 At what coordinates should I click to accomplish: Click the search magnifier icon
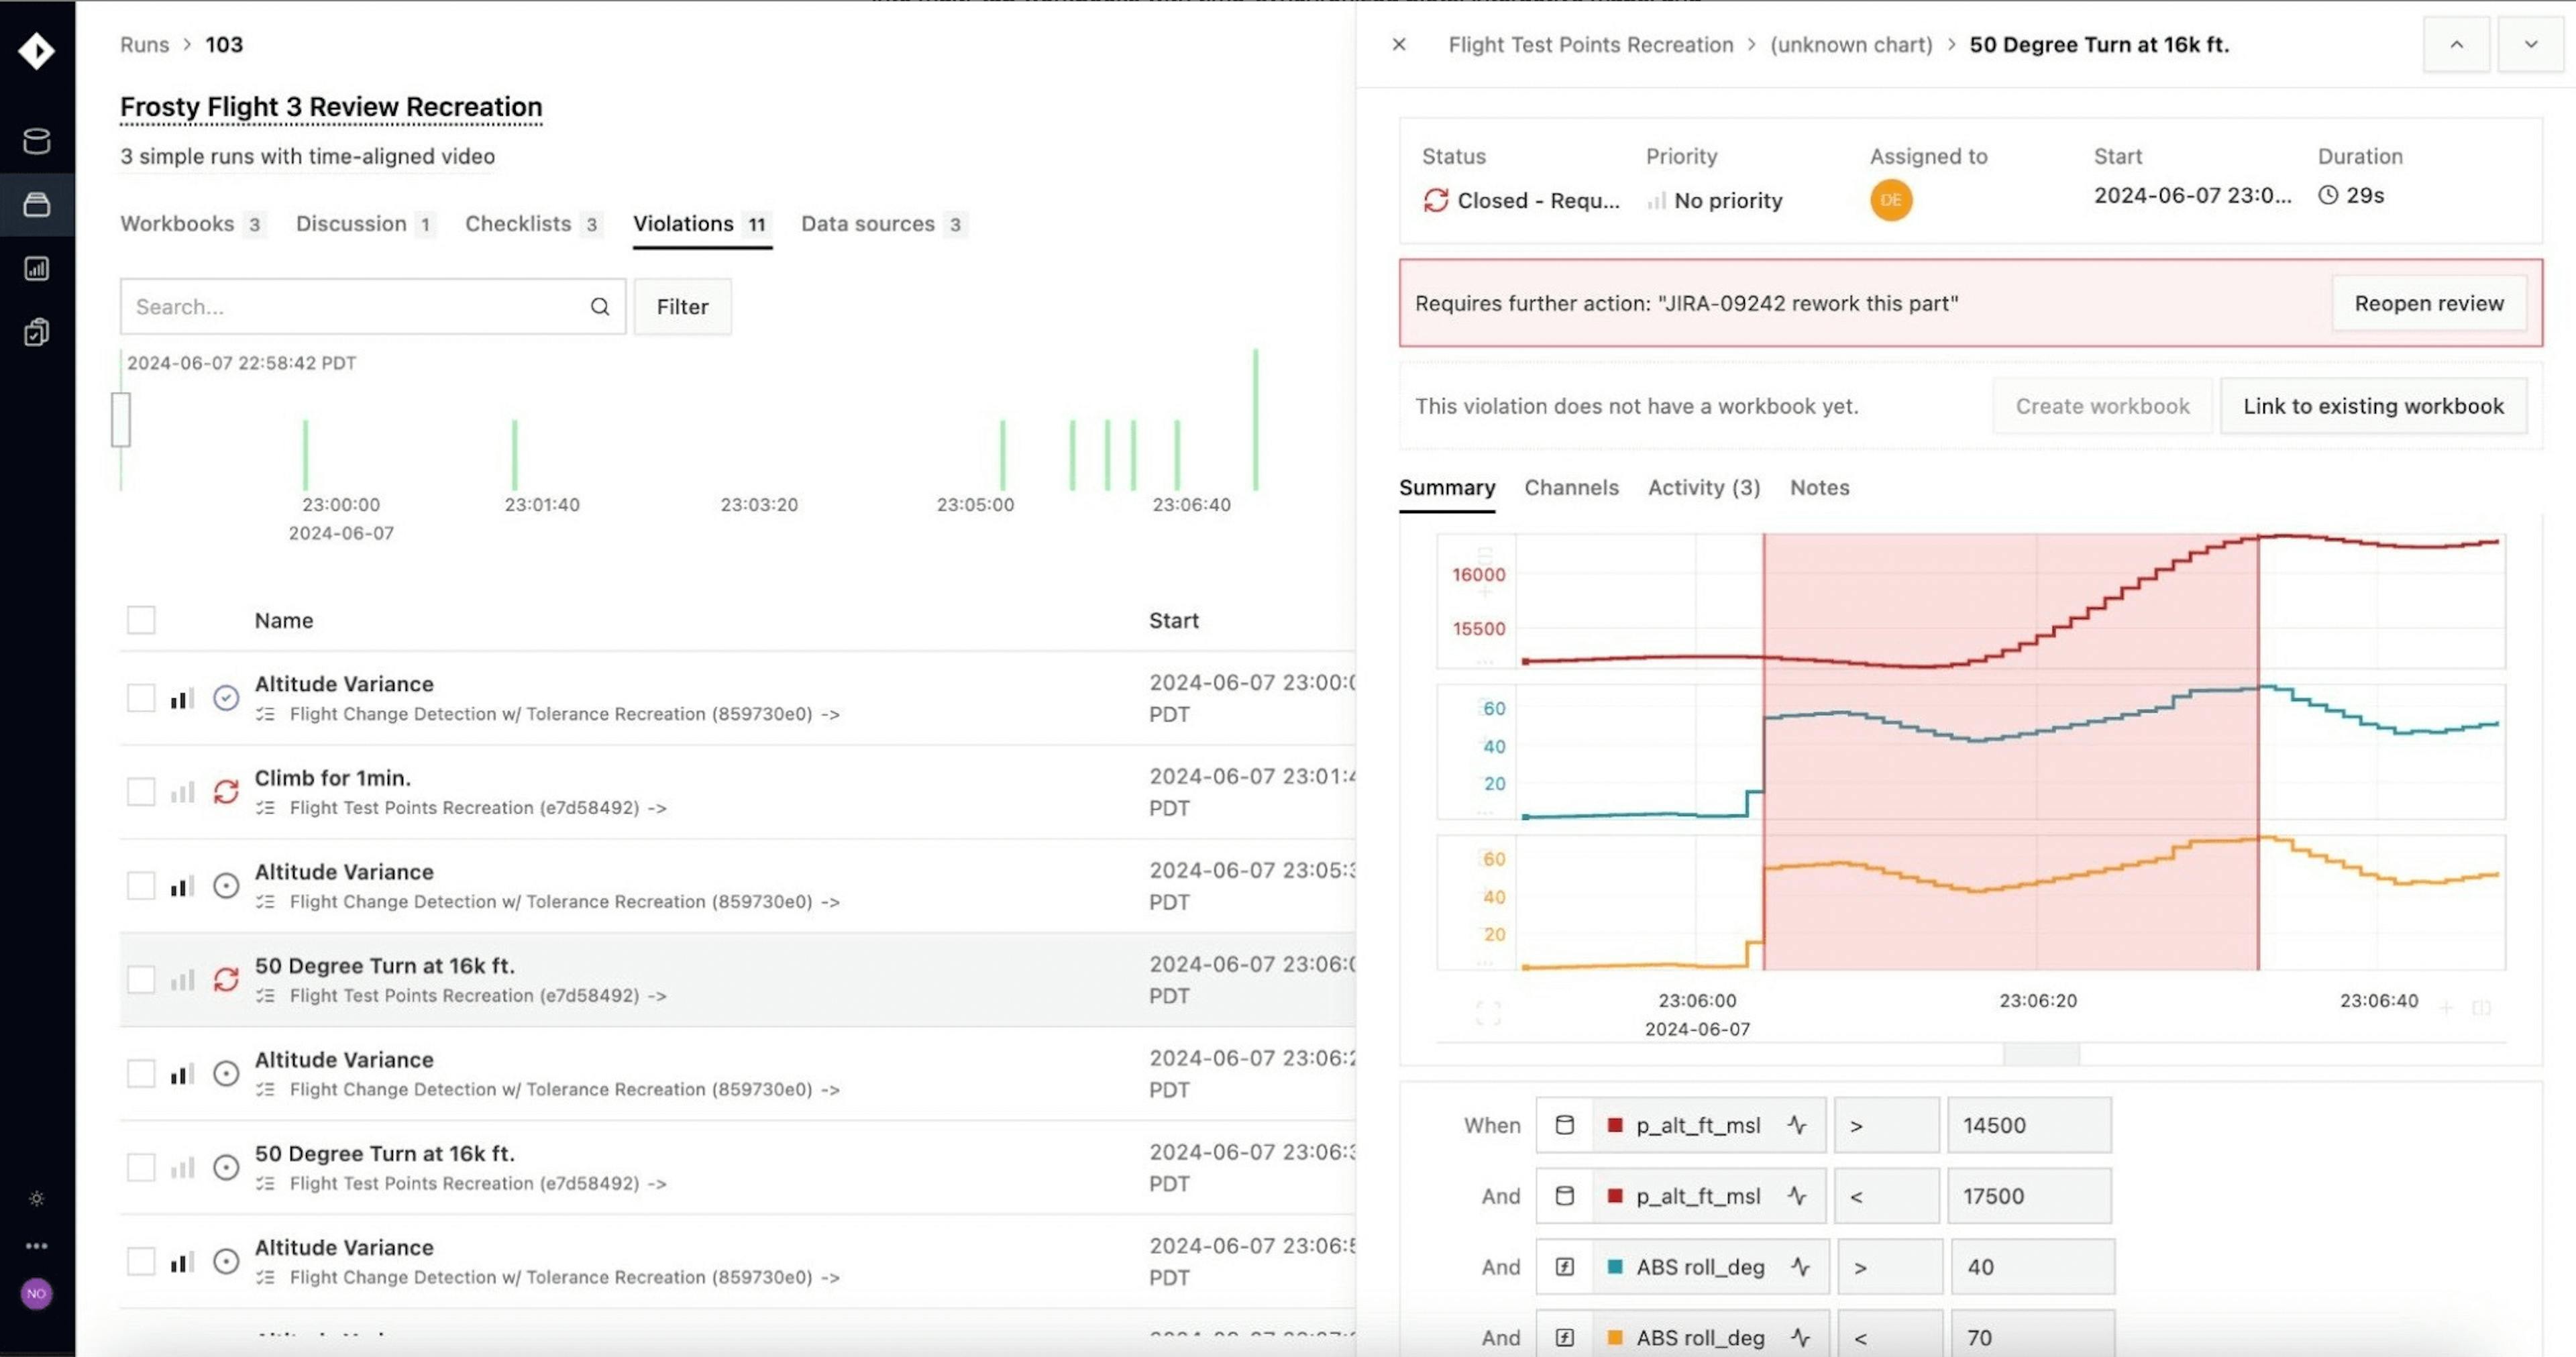coord(599,306)
